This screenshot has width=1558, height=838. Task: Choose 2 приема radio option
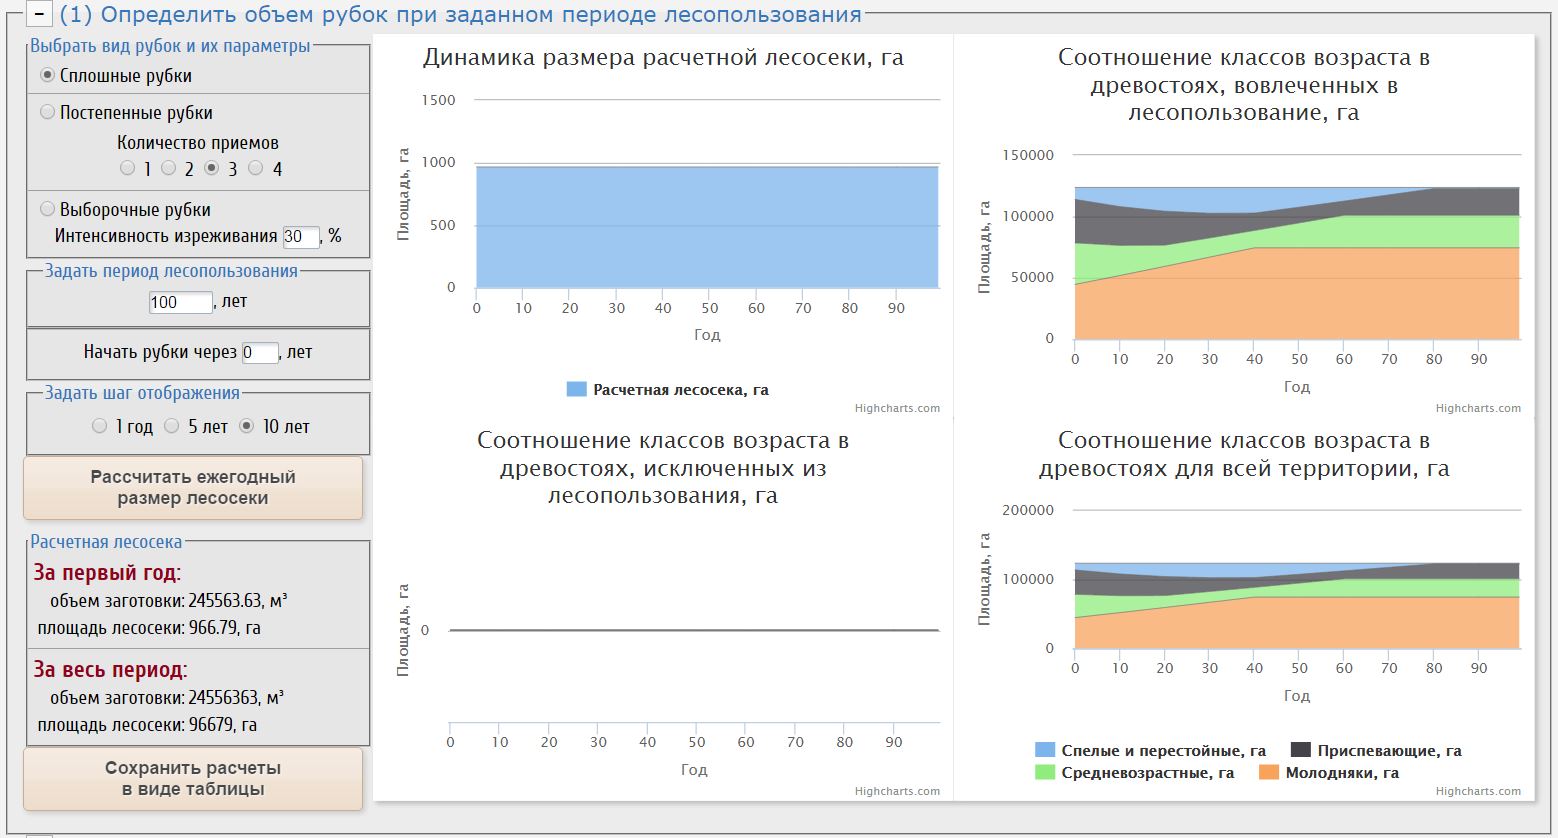[169, 168]
